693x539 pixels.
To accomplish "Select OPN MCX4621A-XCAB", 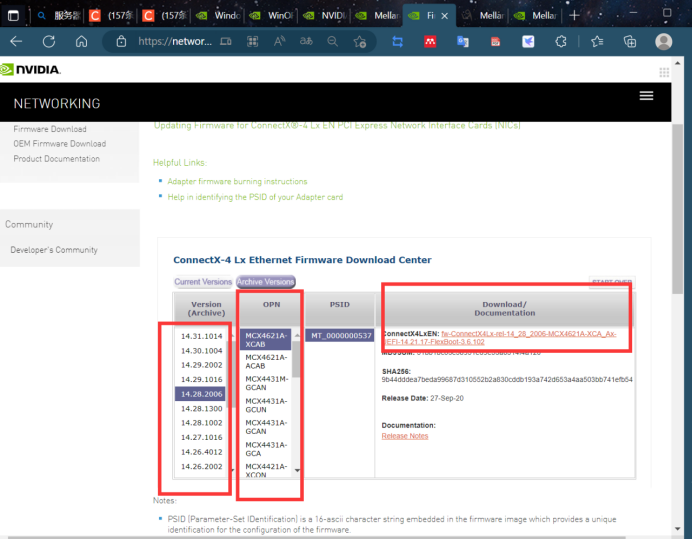I will pos(265,340).
